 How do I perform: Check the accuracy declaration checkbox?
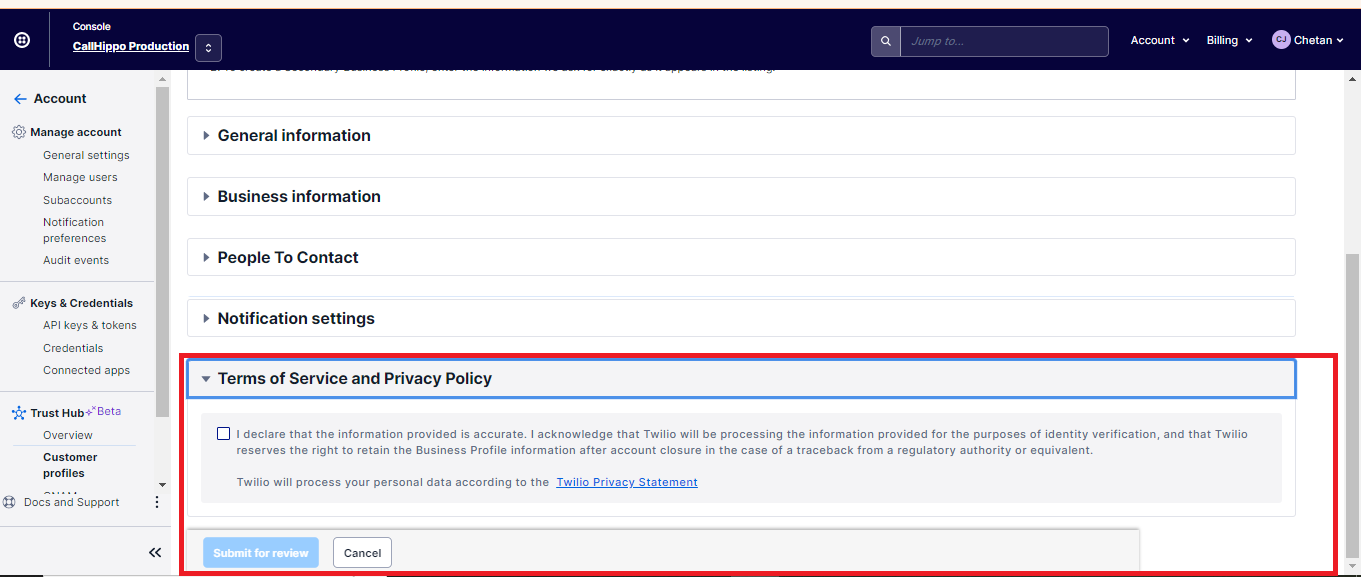point(223,434)
